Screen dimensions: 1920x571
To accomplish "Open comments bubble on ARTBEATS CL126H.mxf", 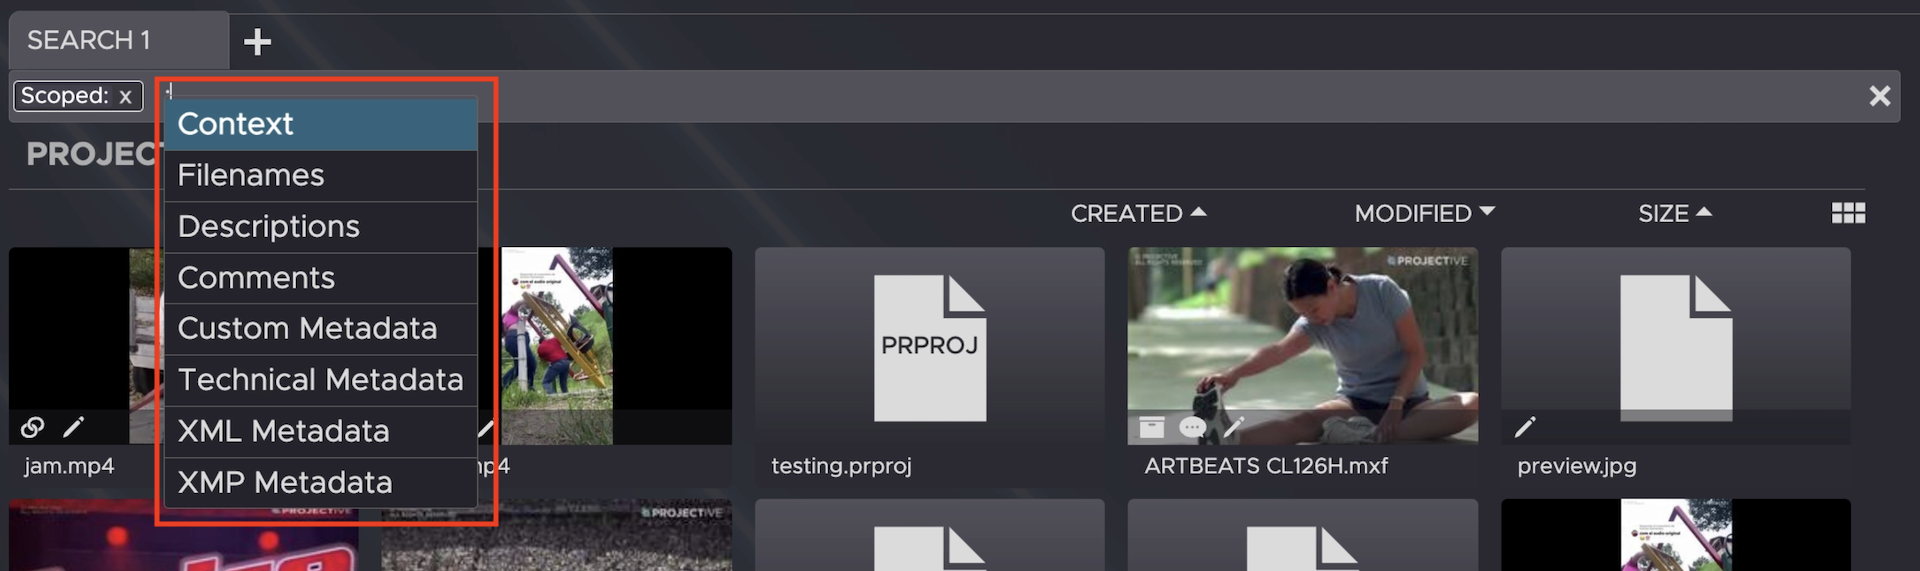I will (x=1192, y=428).
